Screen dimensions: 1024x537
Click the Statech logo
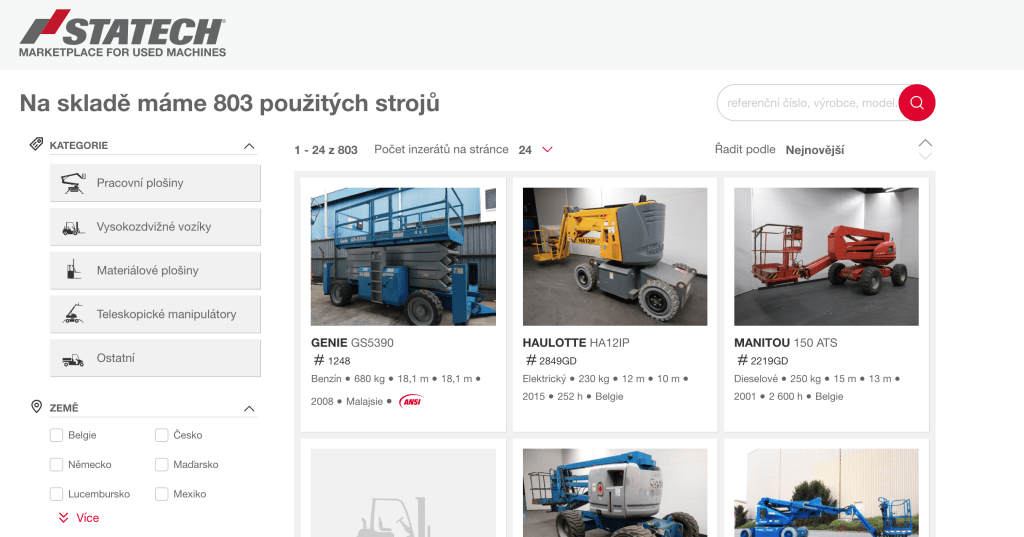coord(122,34)
